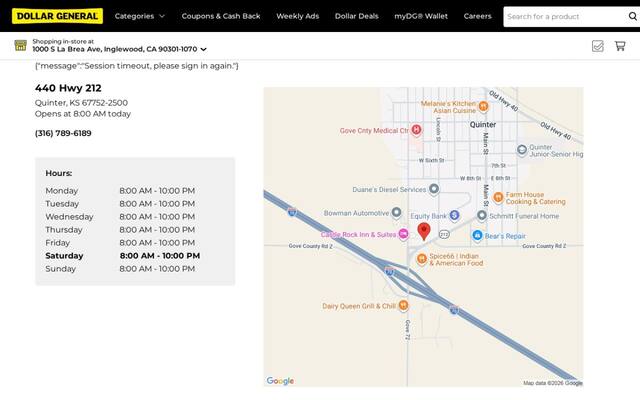Click the Wednesday hours row
This screenshot has width=640, height=400.
[x=120, y=217]
